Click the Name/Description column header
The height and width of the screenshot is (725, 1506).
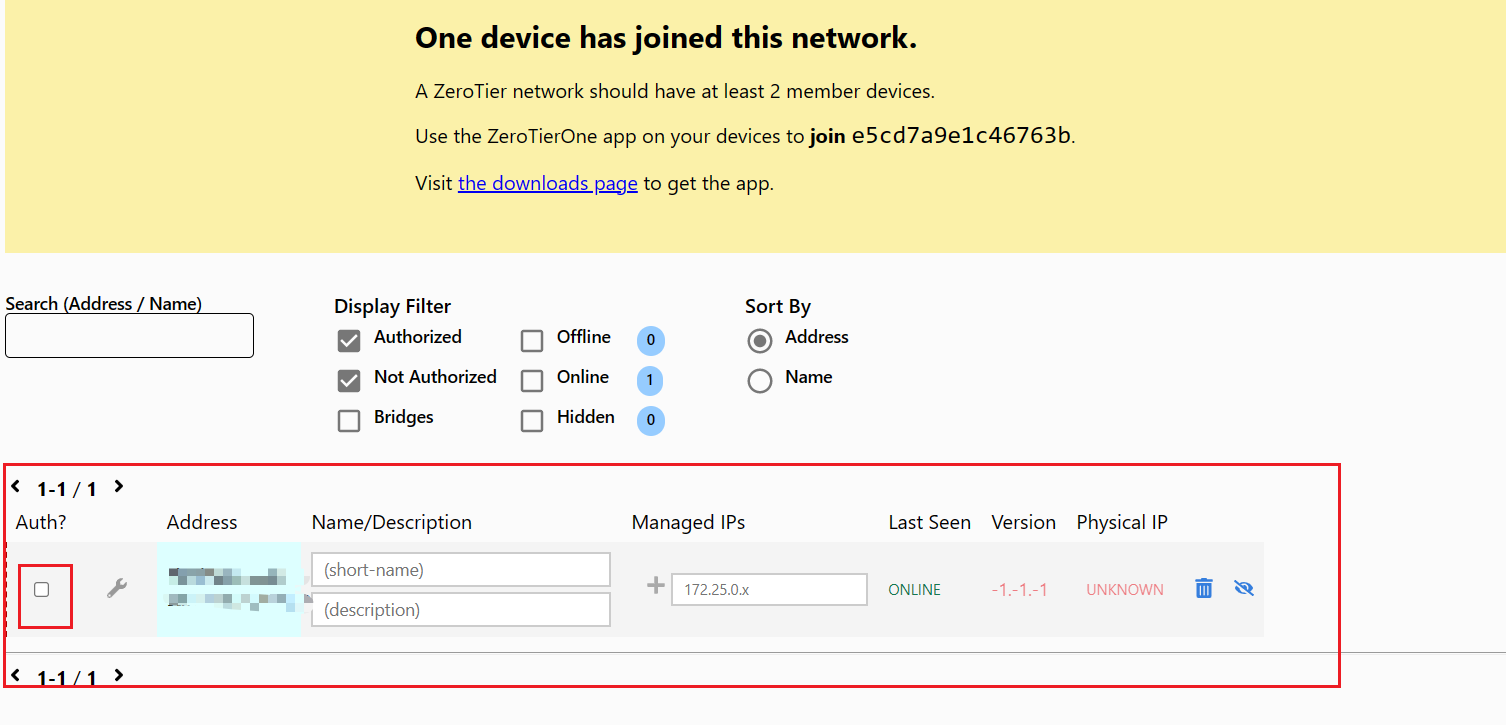tap(392, 522)
